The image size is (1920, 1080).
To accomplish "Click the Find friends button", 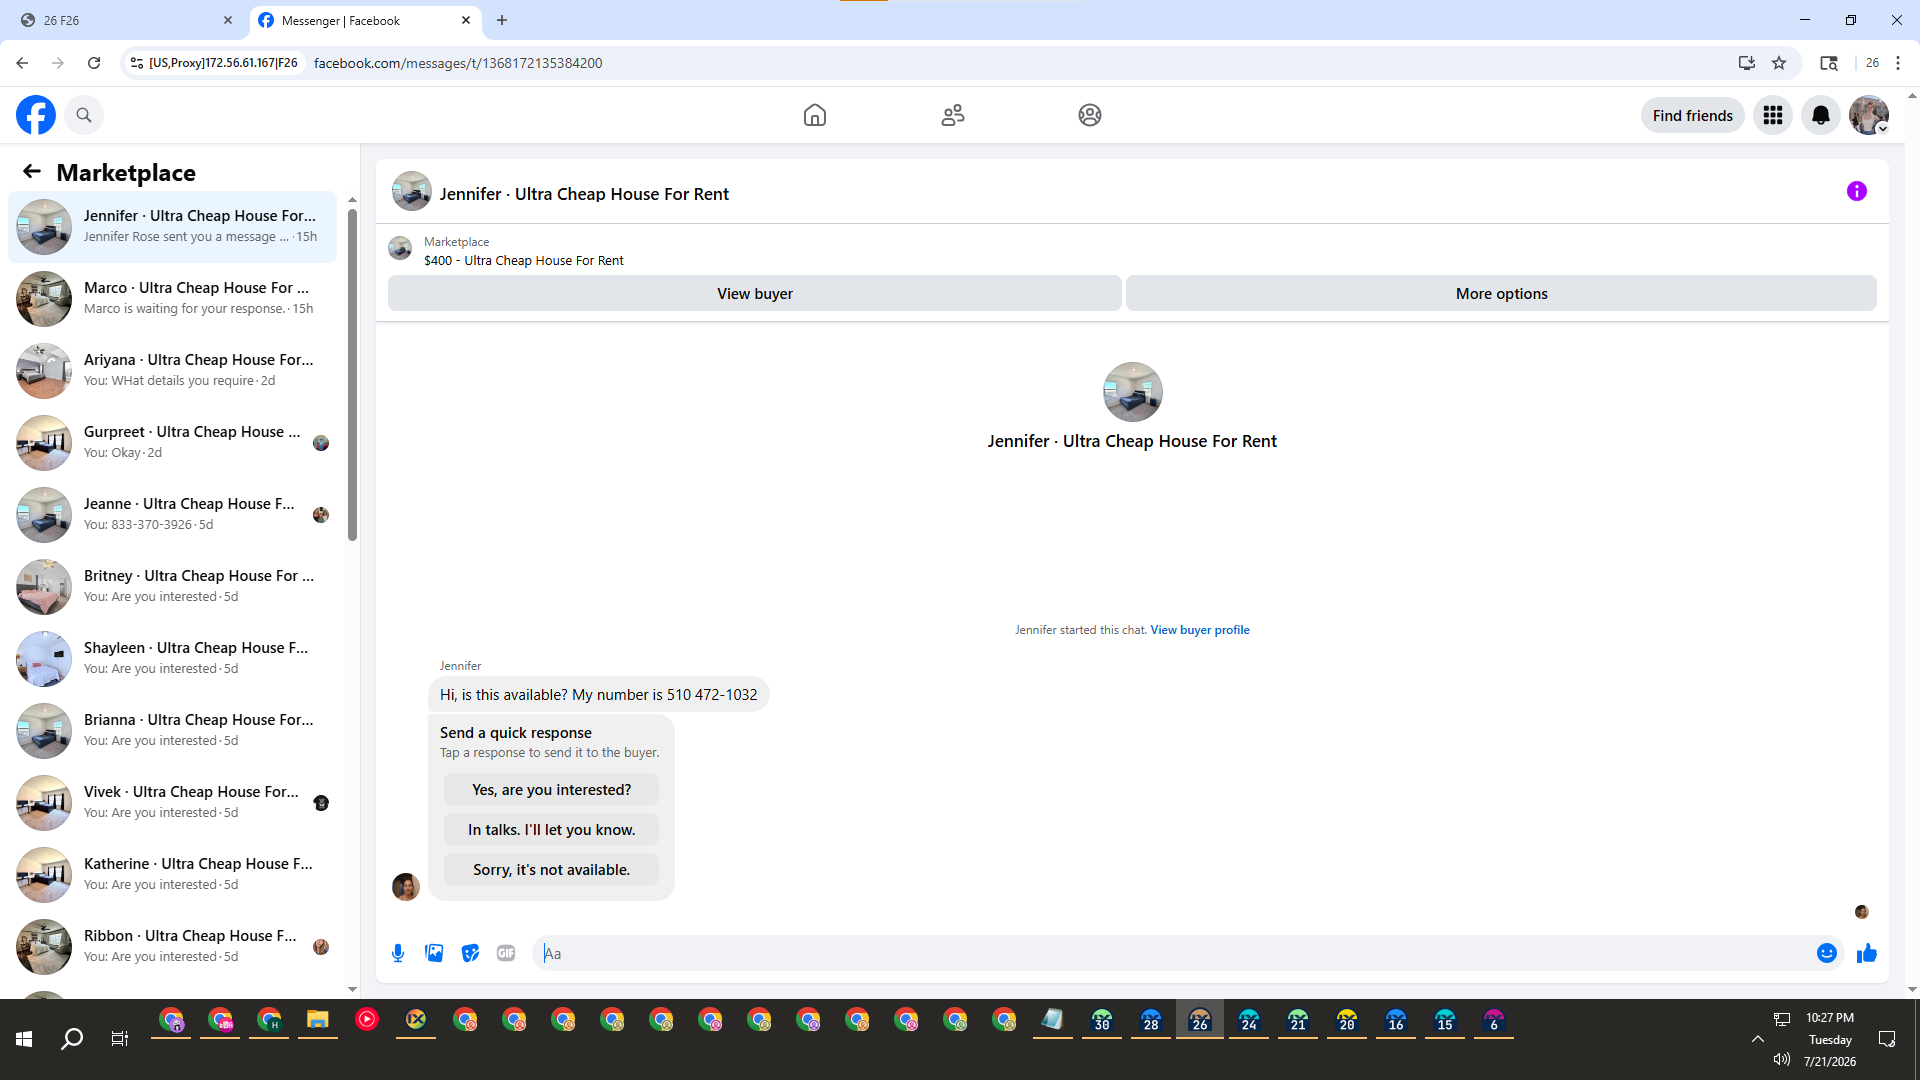I will pyautogui.click(x=1692, y=115).
